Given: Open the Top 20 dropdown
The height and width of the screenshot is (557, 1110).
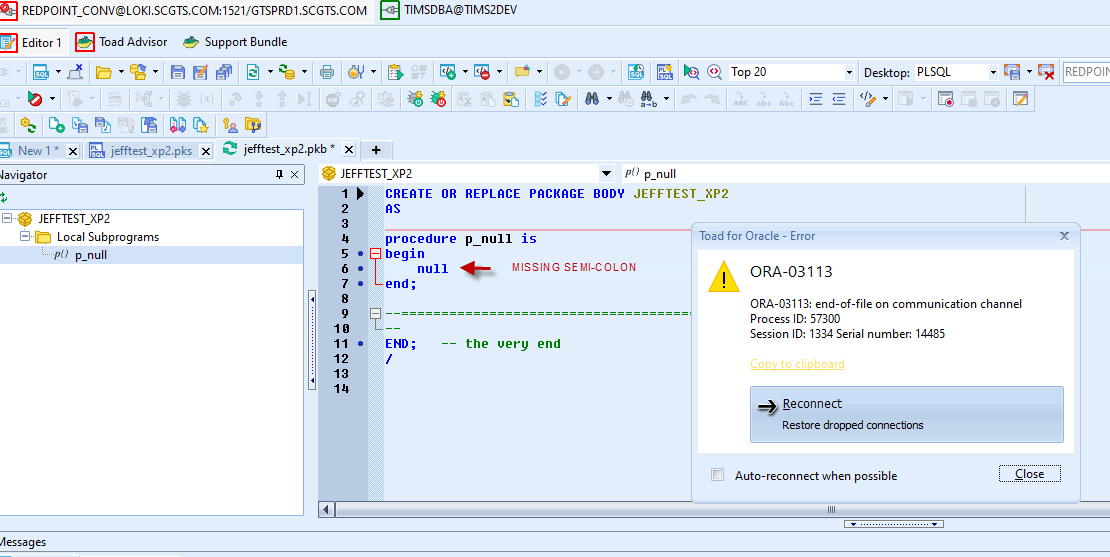Looking at the screenshot, I should tap(849, 72).
